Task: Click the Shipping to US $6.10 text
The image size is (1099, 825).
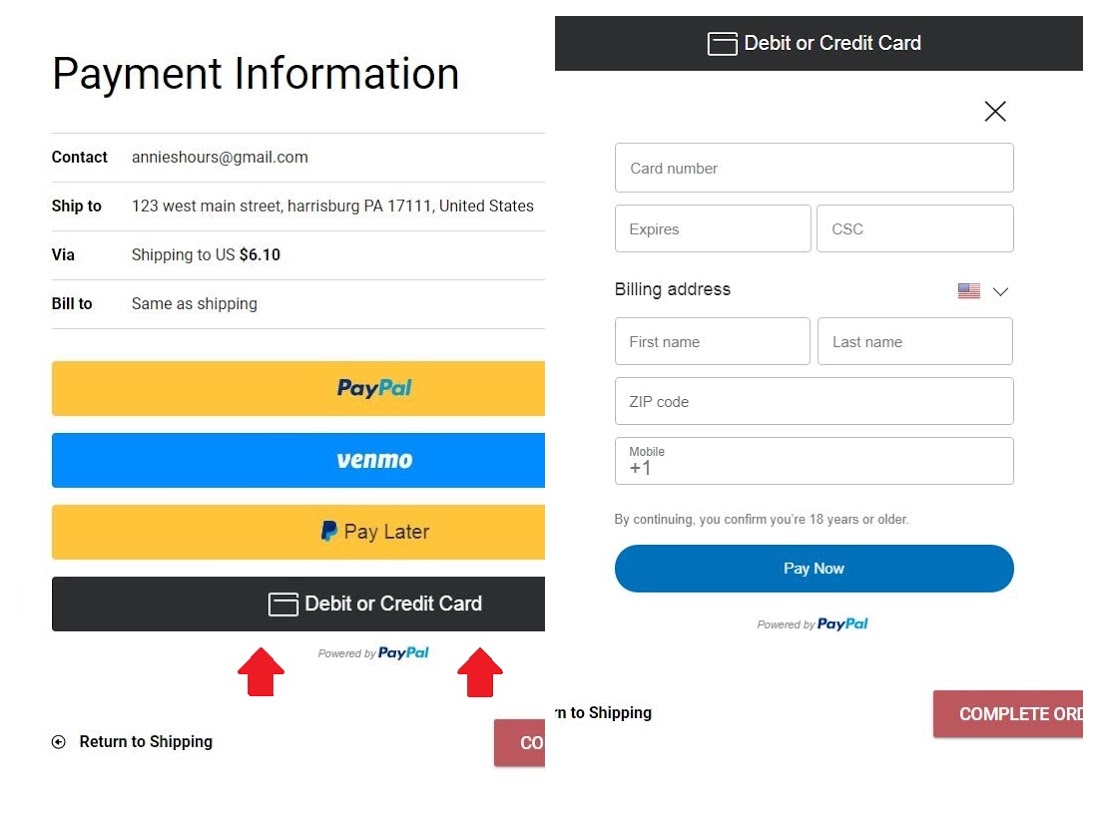Action: [x=206, y=254]
